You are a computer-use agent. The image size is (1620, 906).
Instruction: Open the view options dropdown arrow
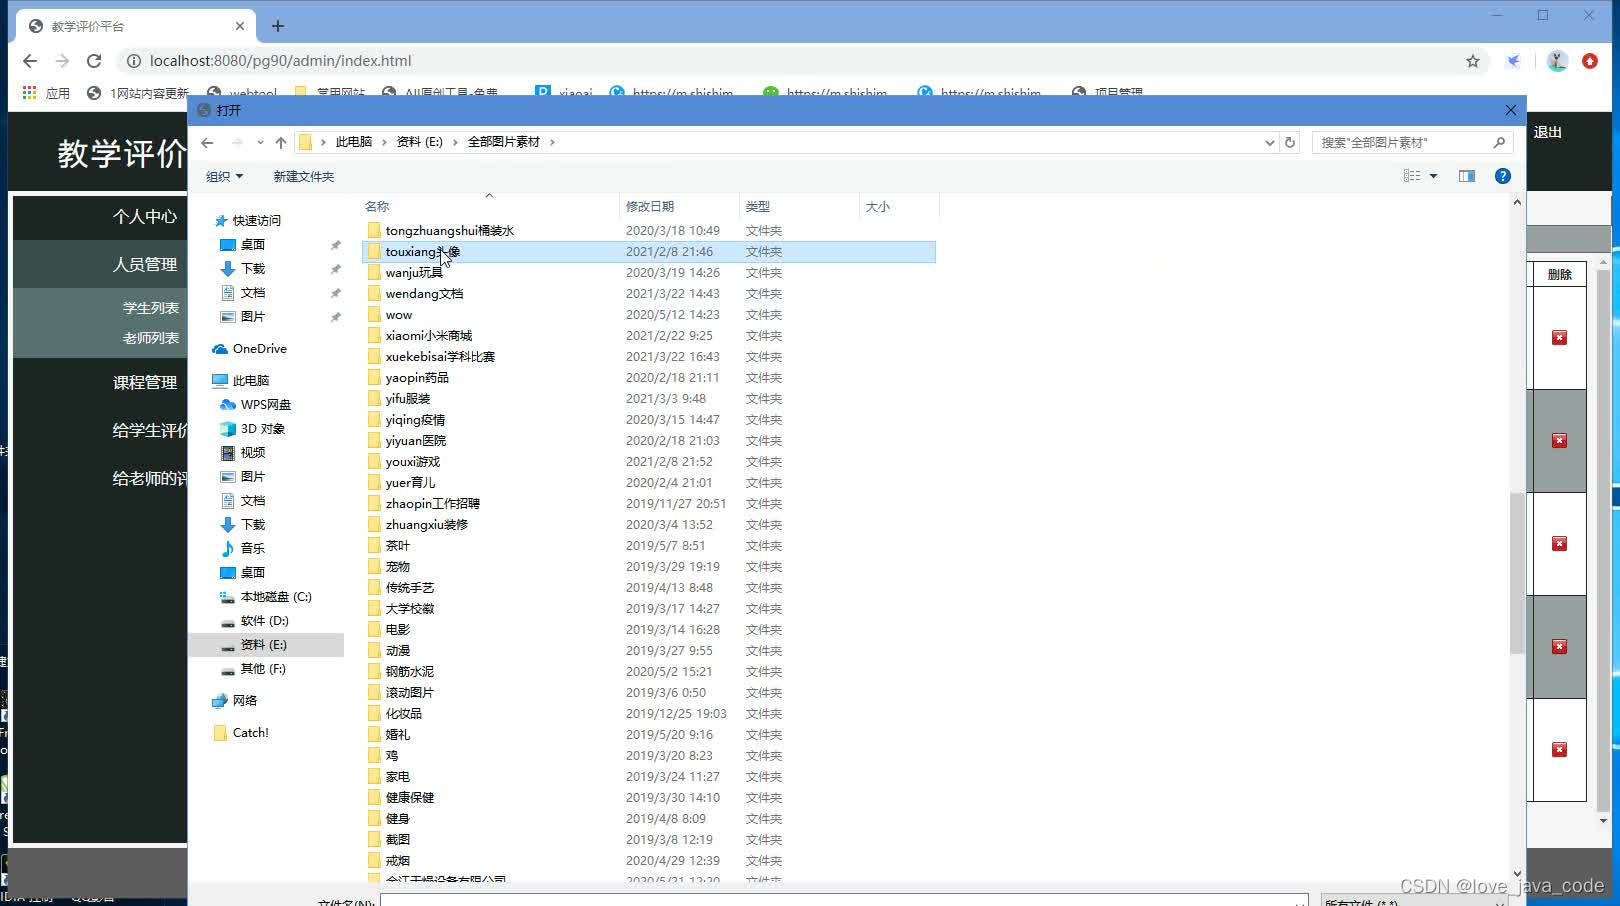point(1433,176)
